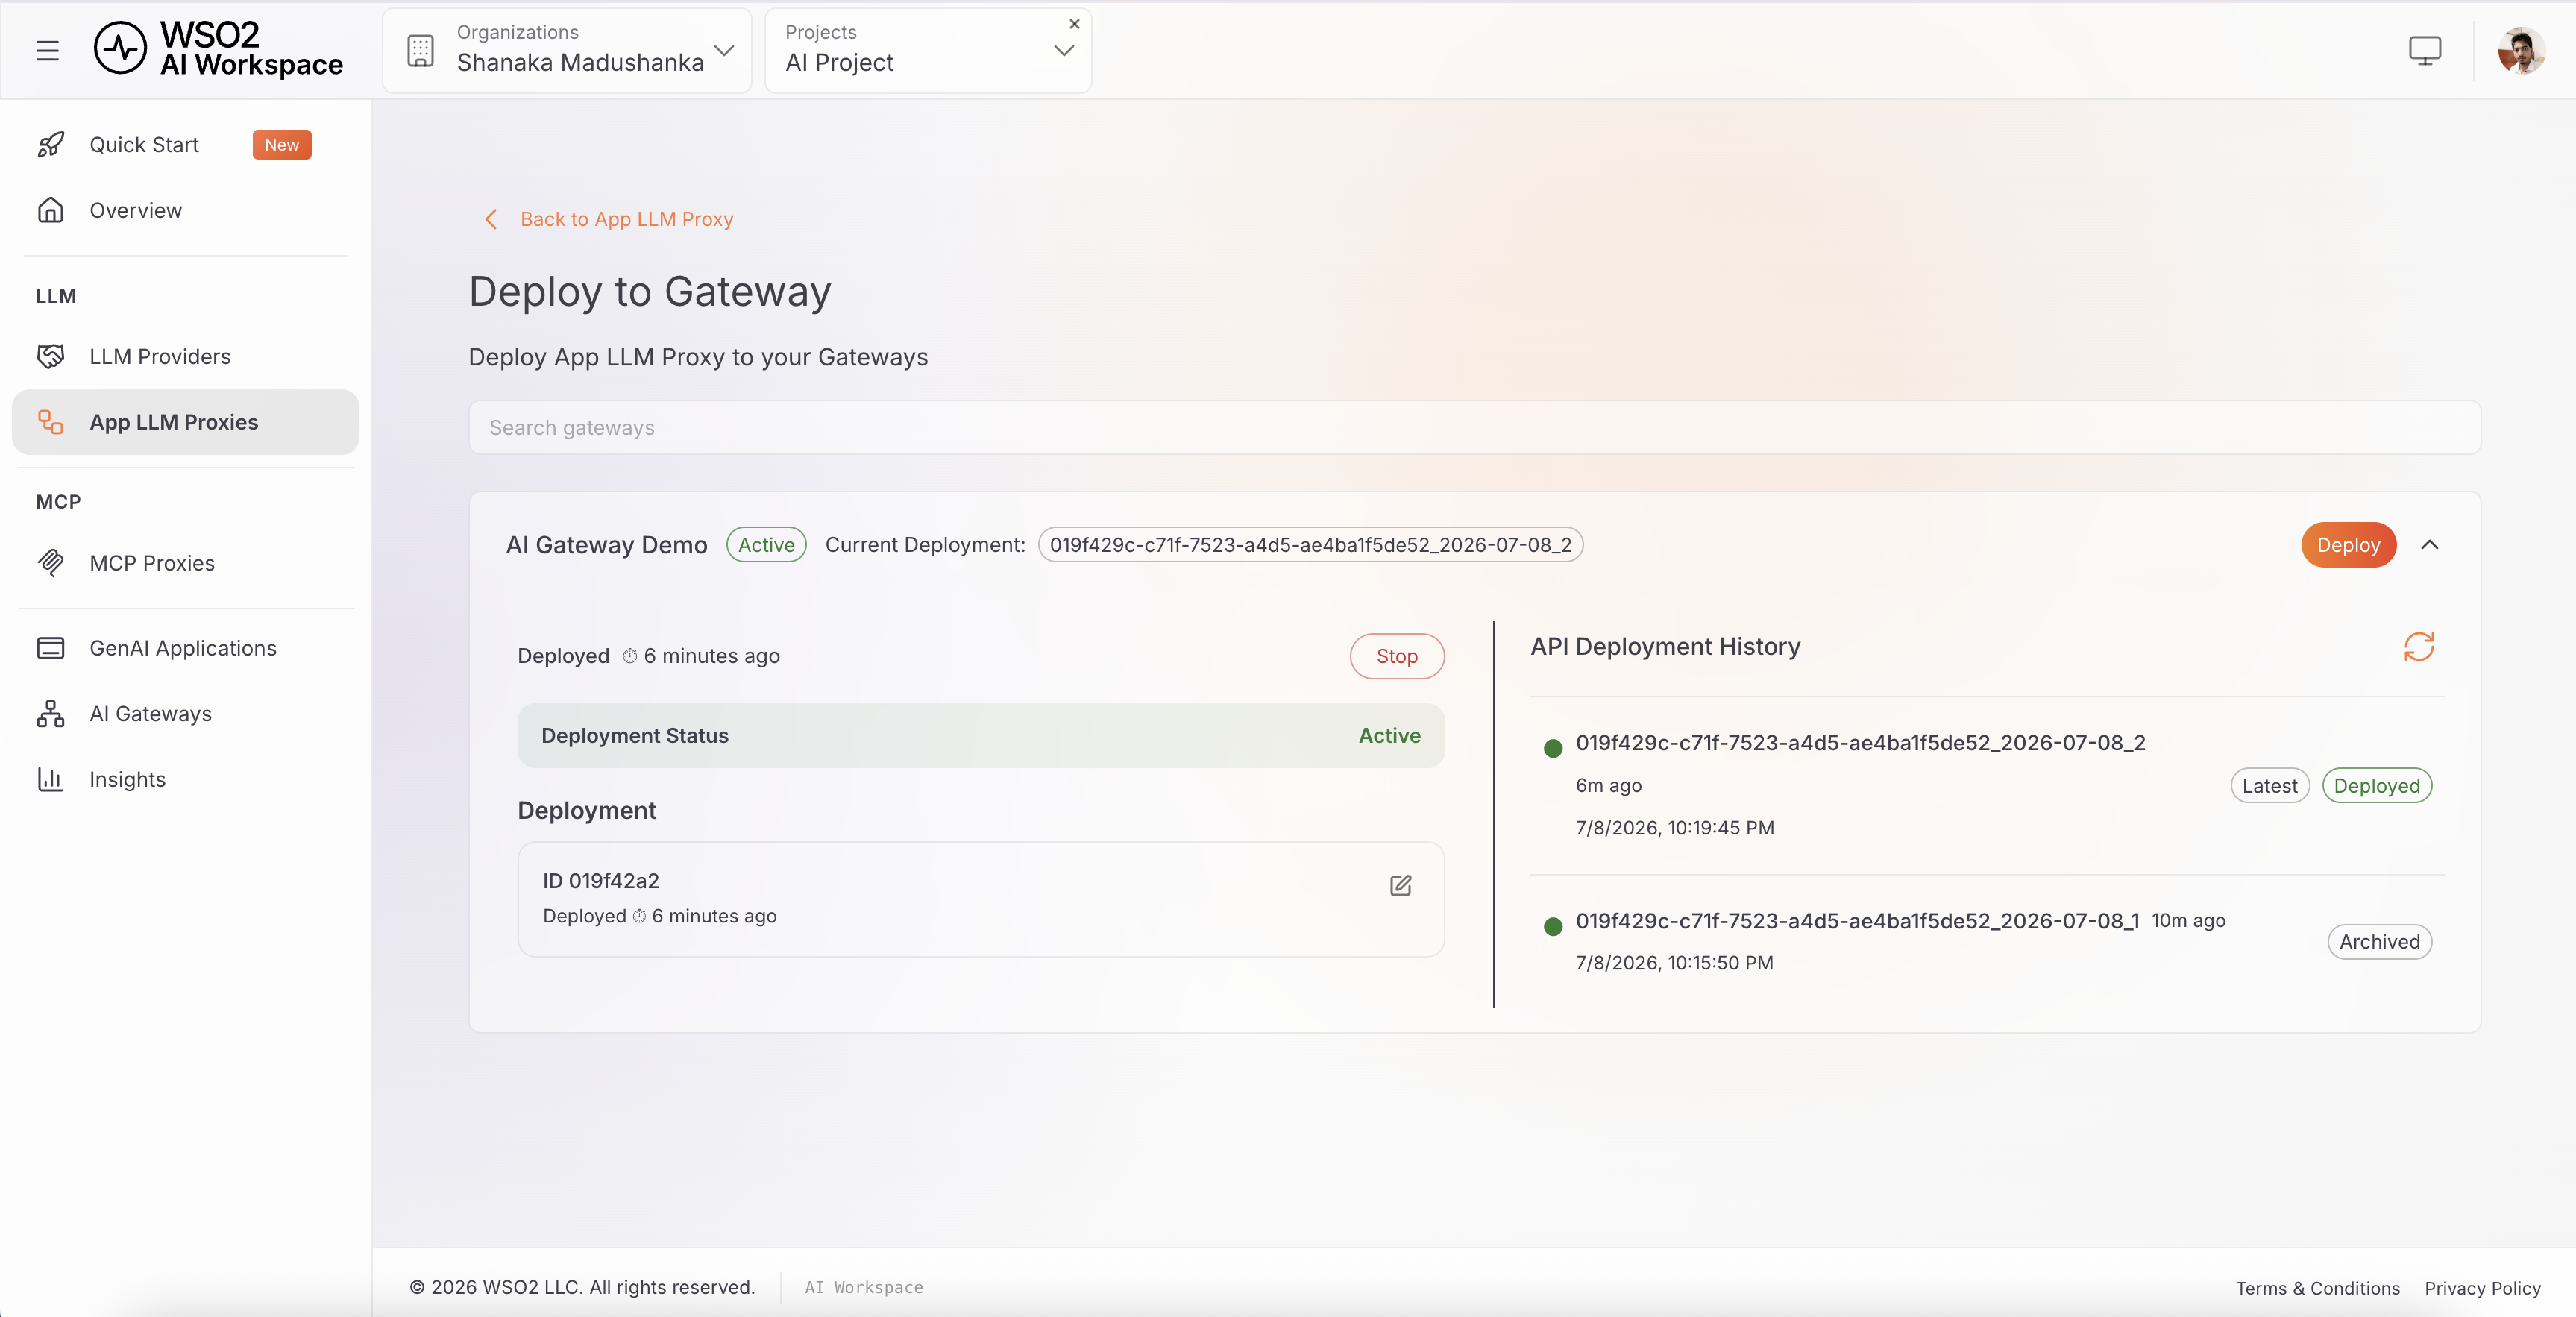The height and width of the screenshot is (1317, 2576).
Task: Click the MCP Proxies icon
Action: (51, 563)
